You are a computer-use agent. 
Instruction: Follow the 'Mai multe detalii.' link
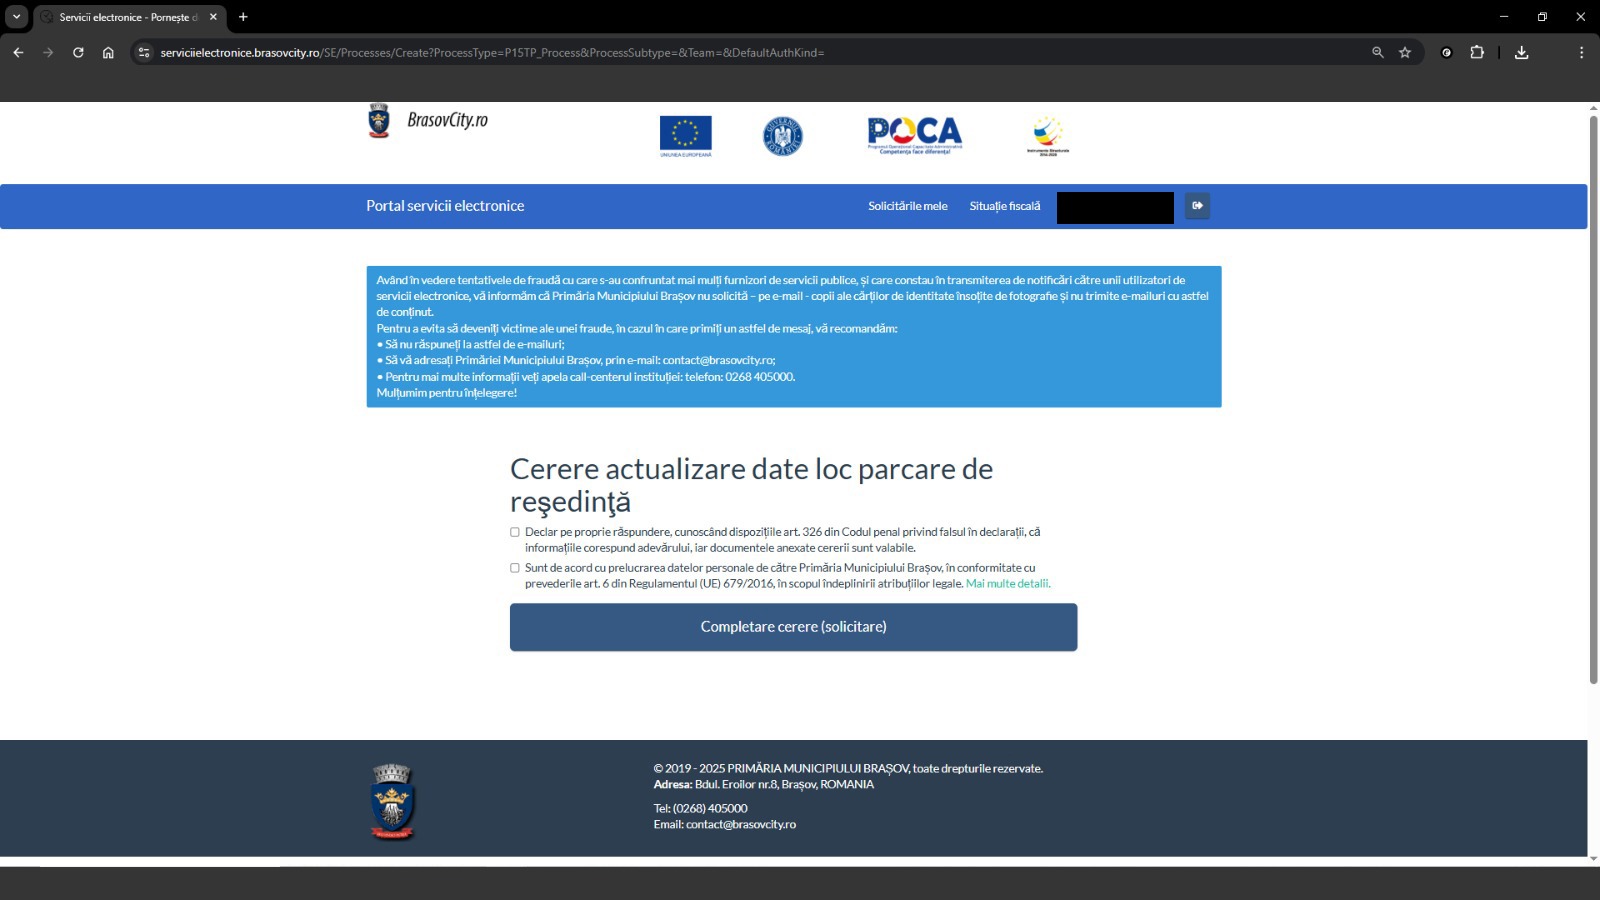click(x=1007, y=584)
